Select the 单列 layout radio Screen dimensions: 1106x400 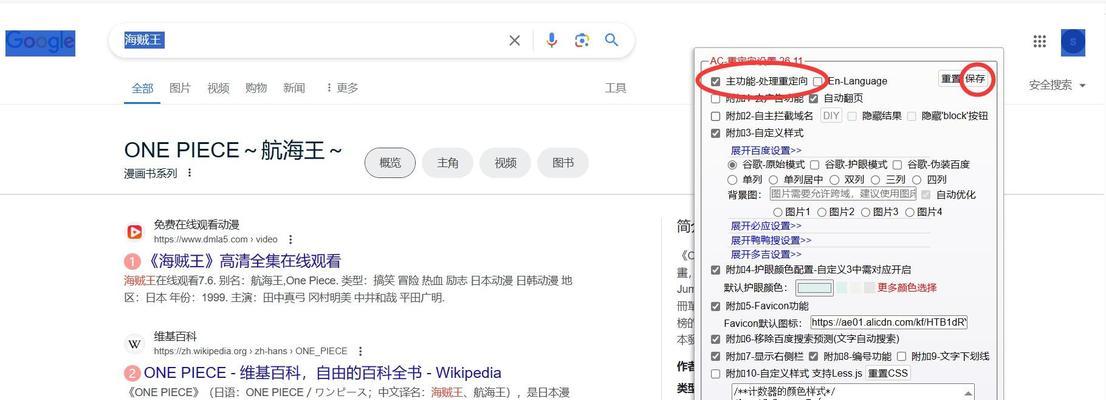(732, 180)
